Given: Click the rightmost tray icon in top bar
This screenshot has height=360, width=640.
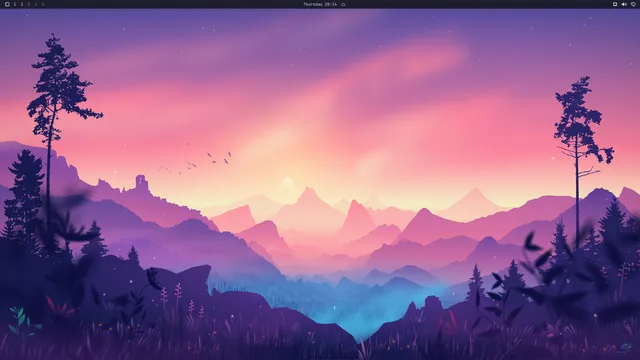Looking at the screenshot, I should [633, 4].
